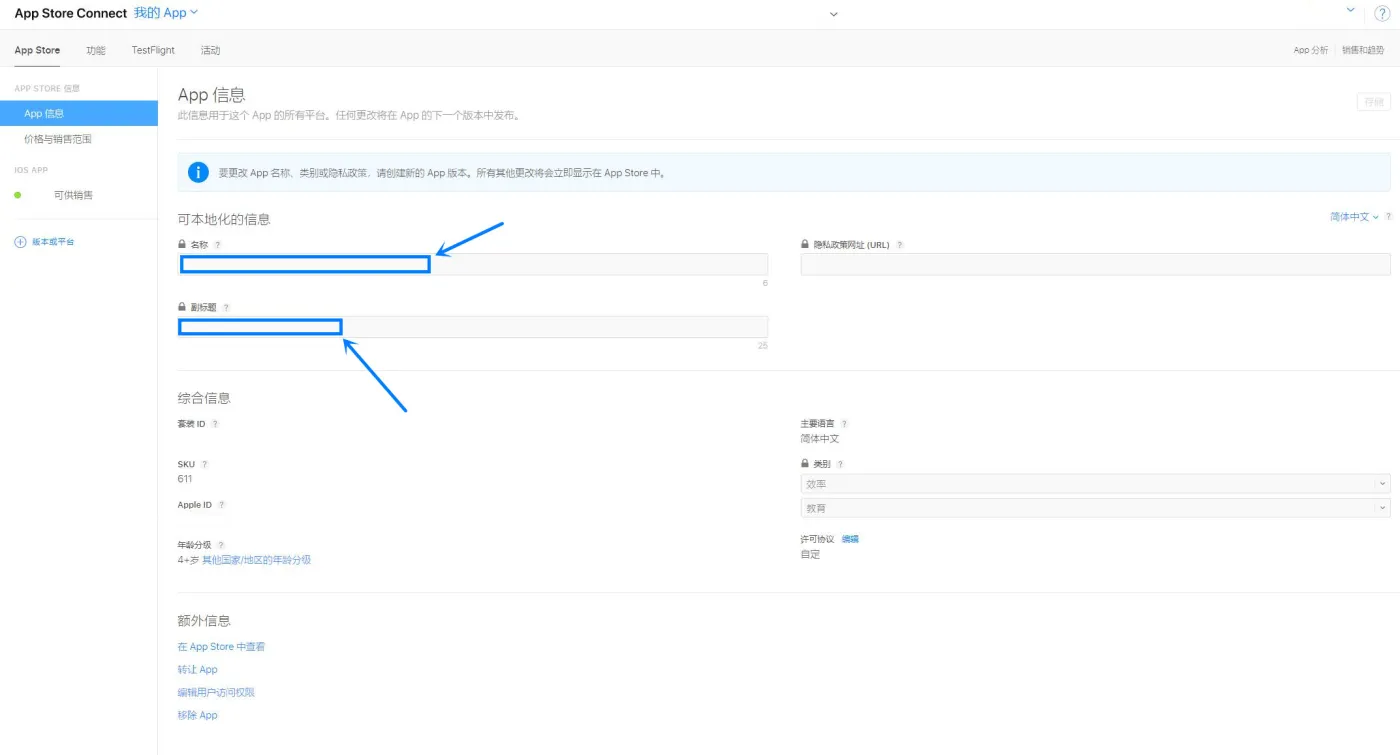Click the 4+岁 age rating text
1400x755 pixels.
188,560
